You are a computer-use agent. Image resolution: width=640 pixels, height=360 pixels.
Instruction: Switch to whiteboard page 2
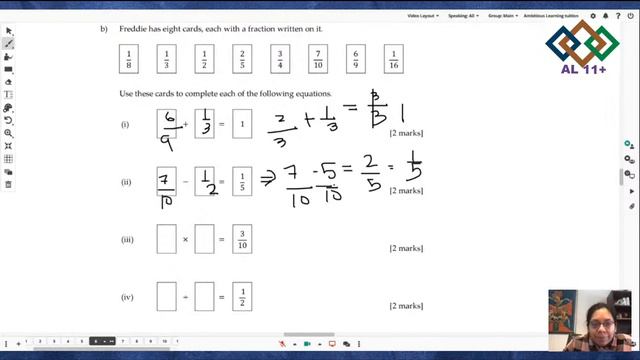coord(40,341)
